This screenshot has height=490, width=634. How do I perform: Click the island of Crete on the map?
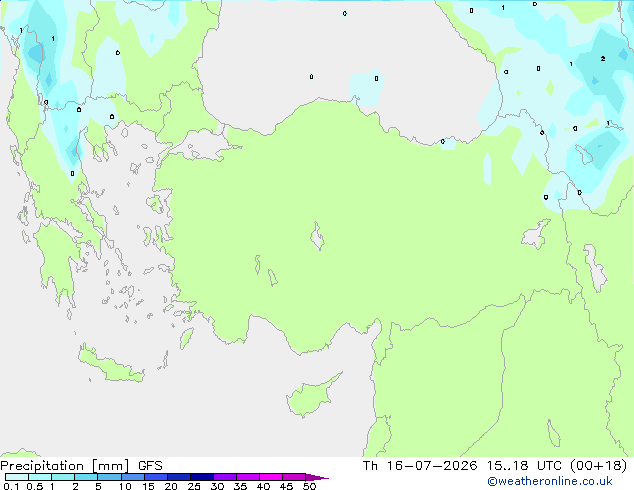click(x=111, y=365)
